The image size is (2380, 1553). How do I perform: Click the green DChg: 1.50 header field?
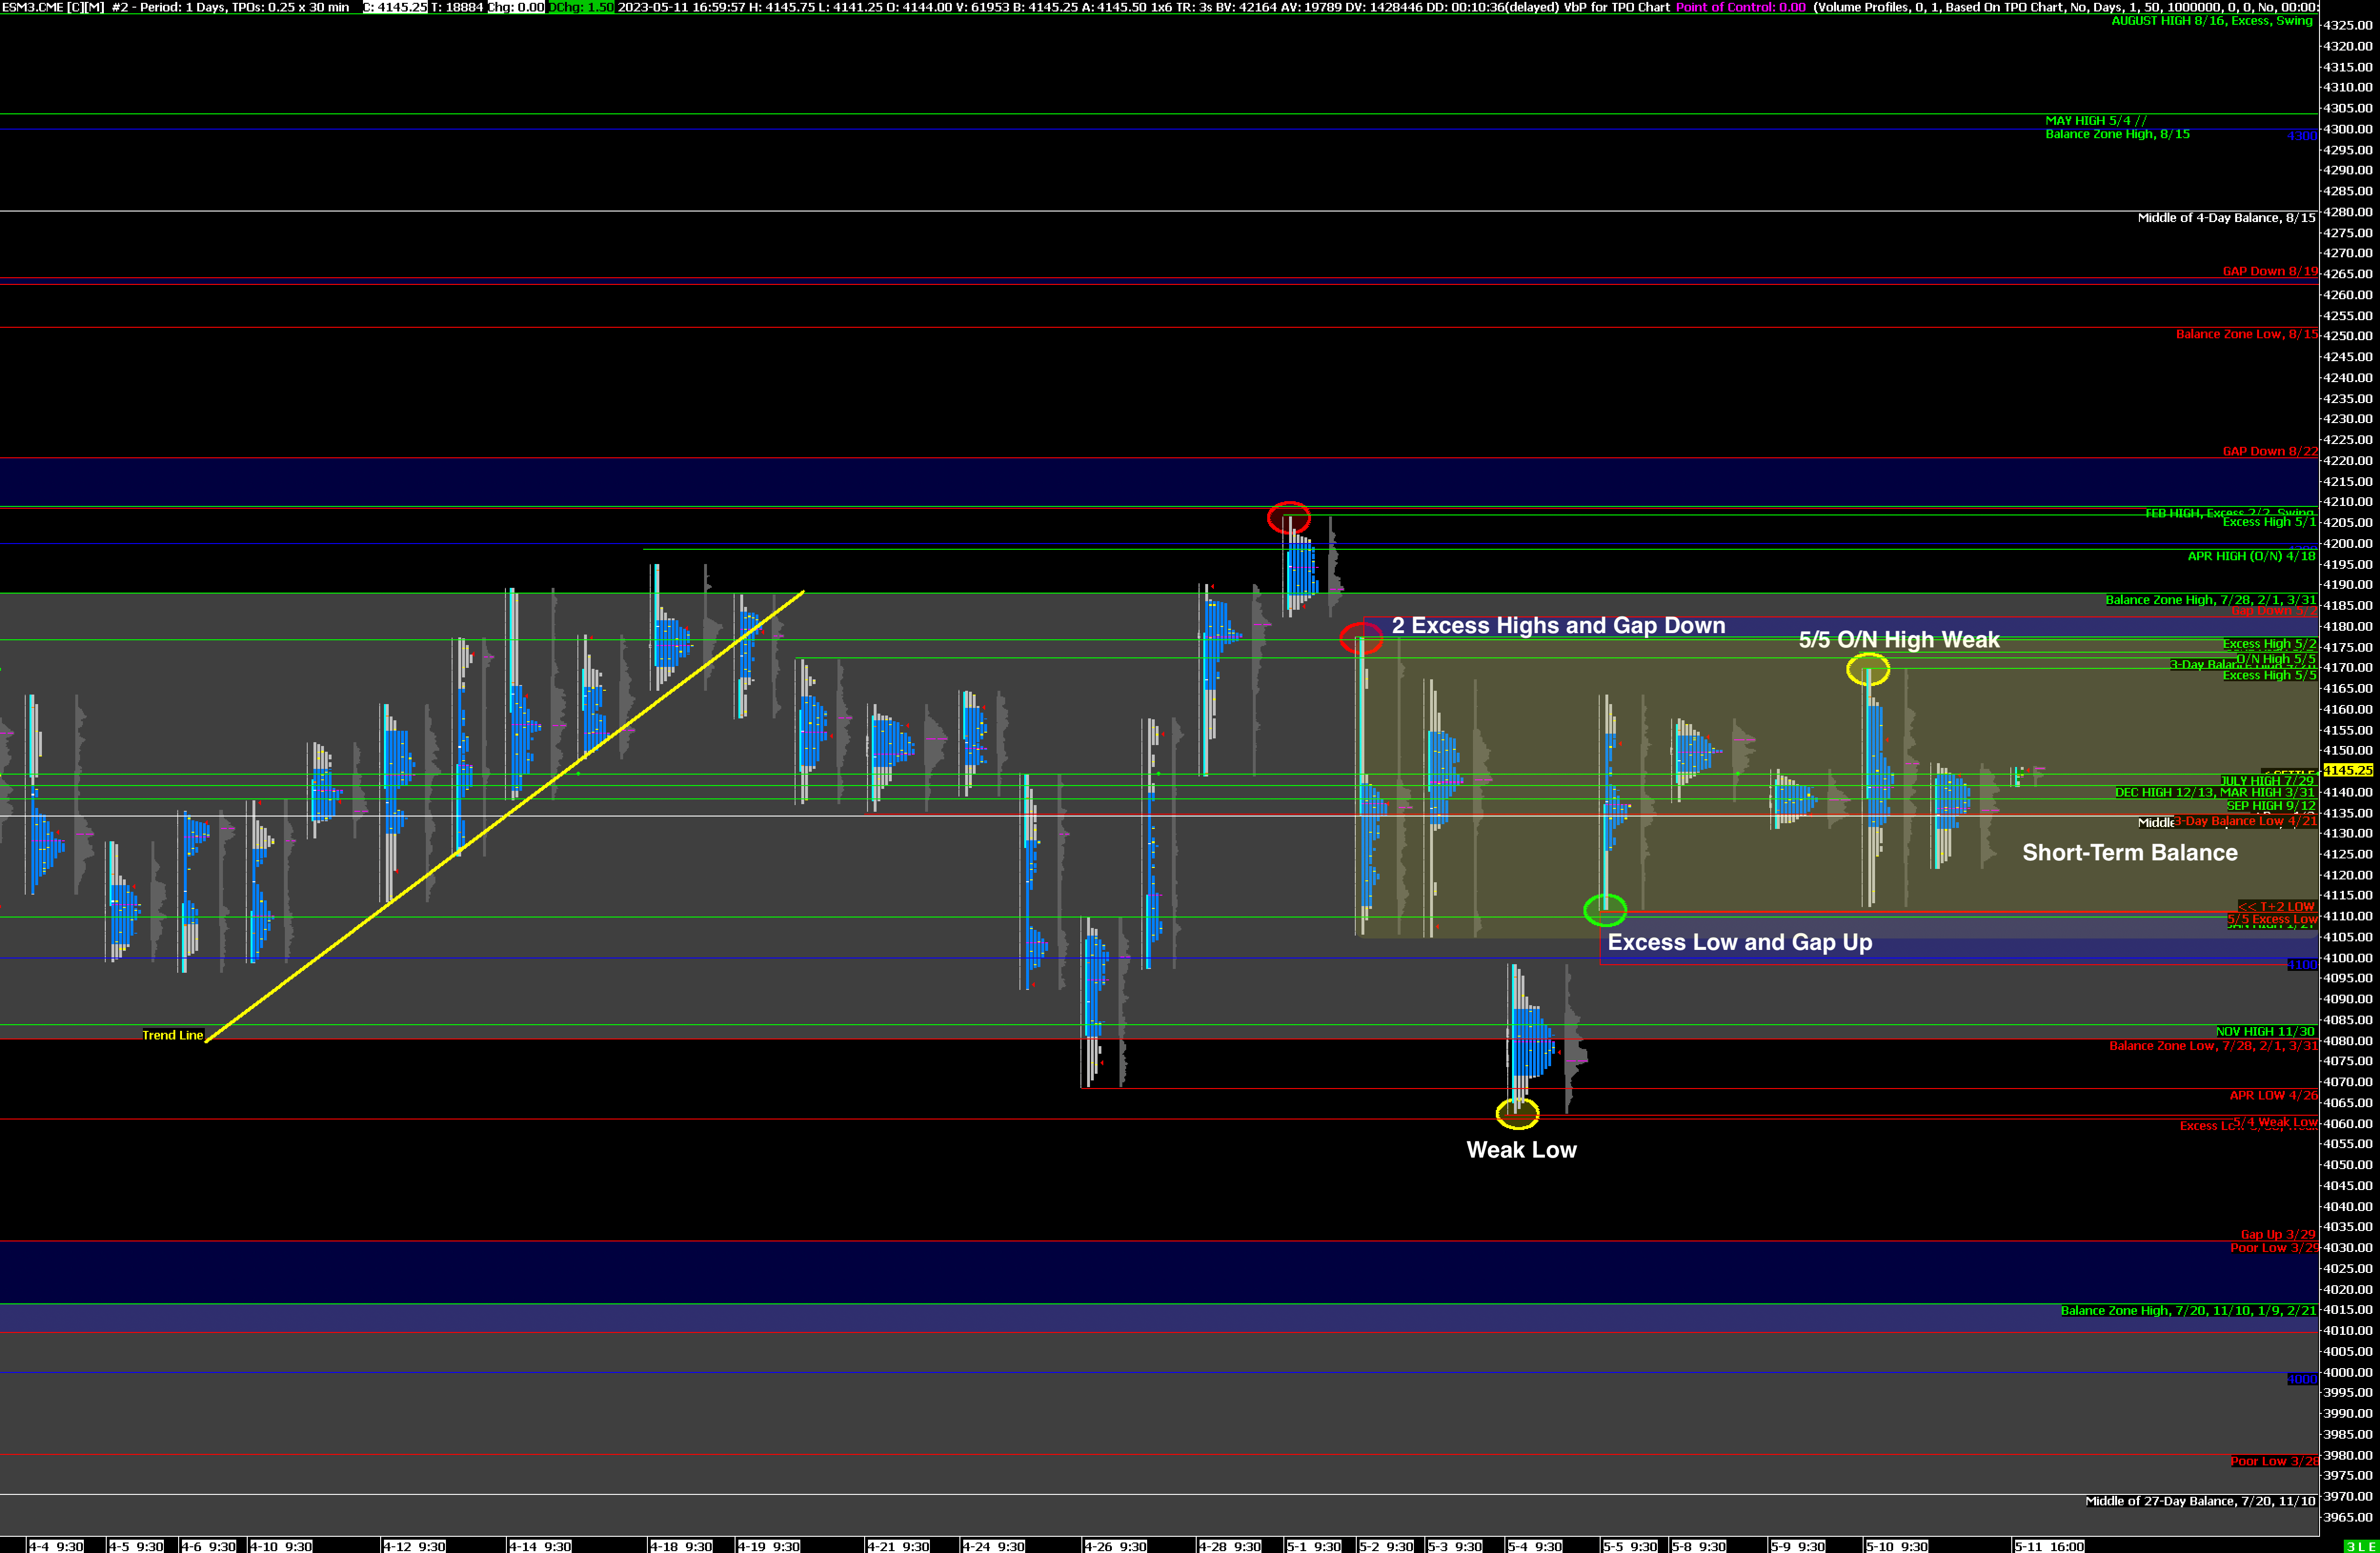581,7
